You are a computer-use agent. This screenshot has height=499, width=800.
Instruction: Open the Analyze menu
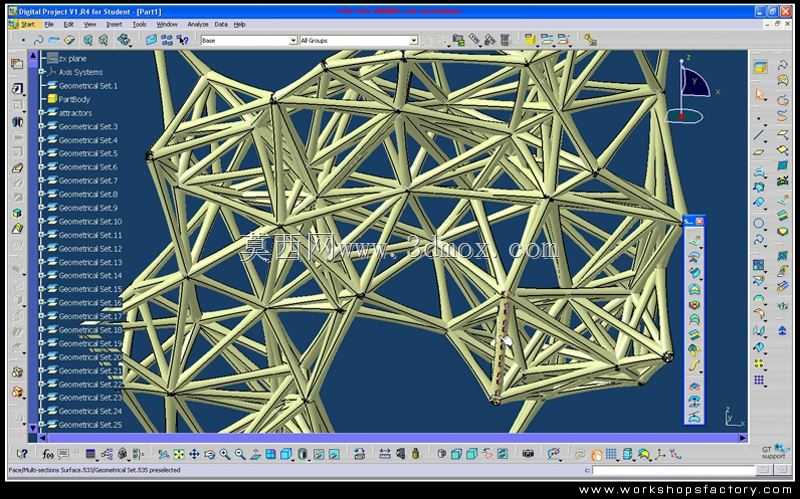click(197, 24)
